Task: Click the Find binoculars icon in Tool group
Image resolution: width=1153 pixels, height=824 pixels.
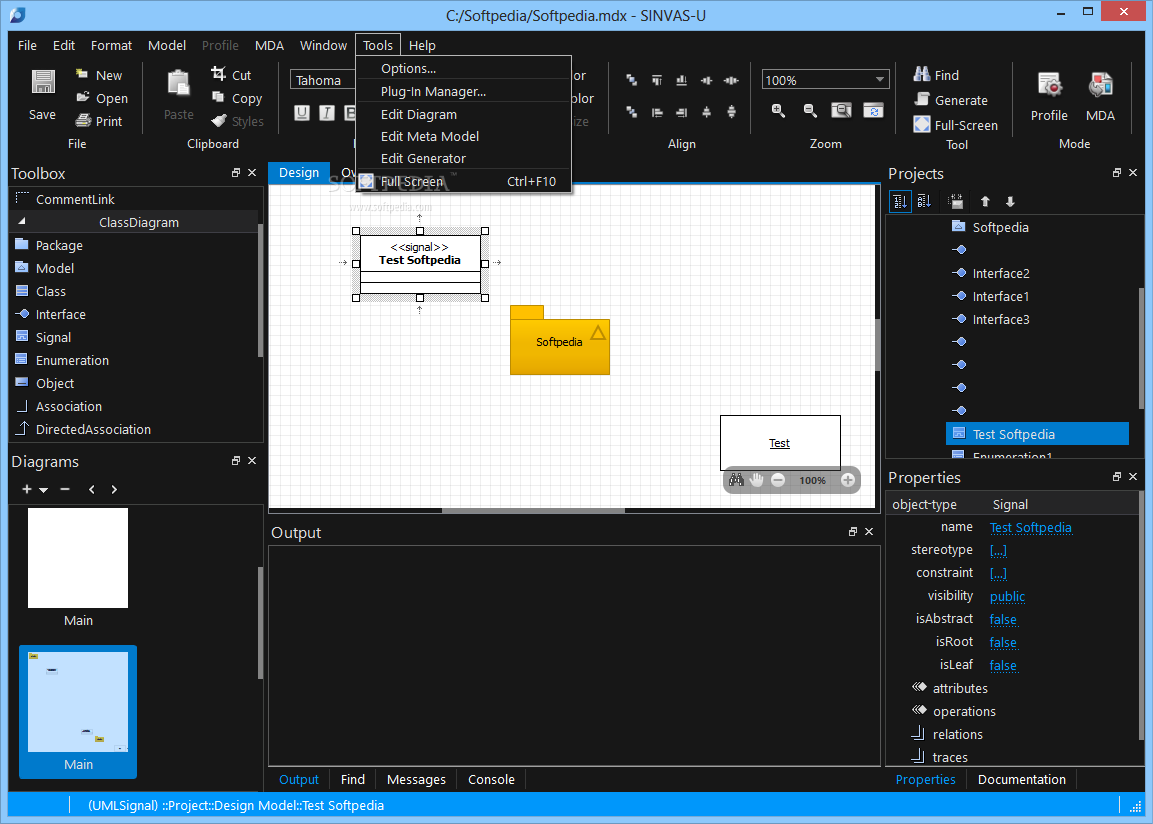Action: pyautogui.click(x=921, y=74)
